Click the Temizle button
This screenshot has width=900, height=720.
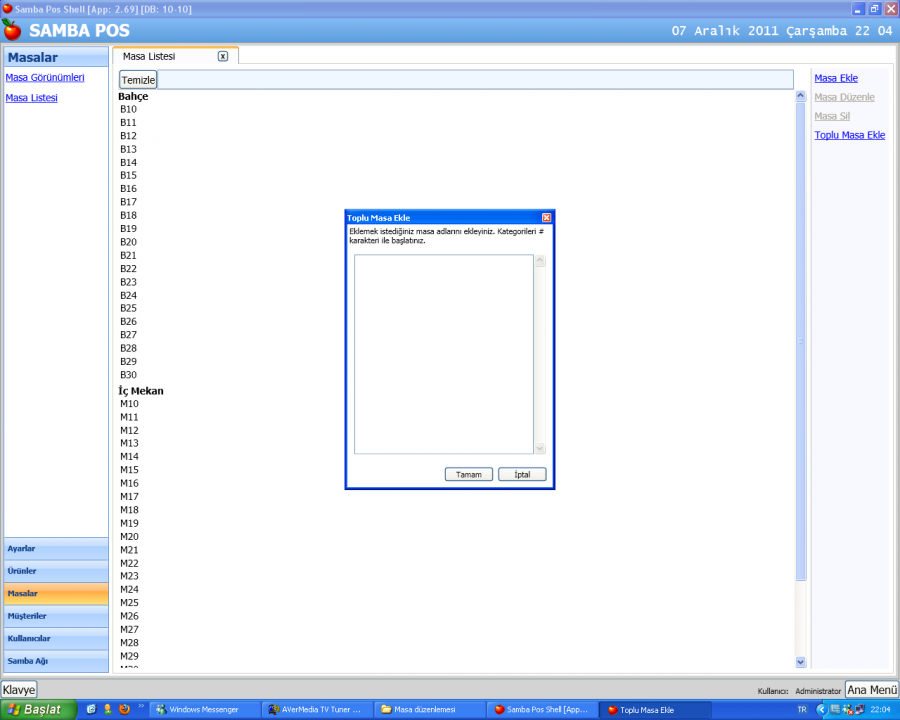pos(138,80)
